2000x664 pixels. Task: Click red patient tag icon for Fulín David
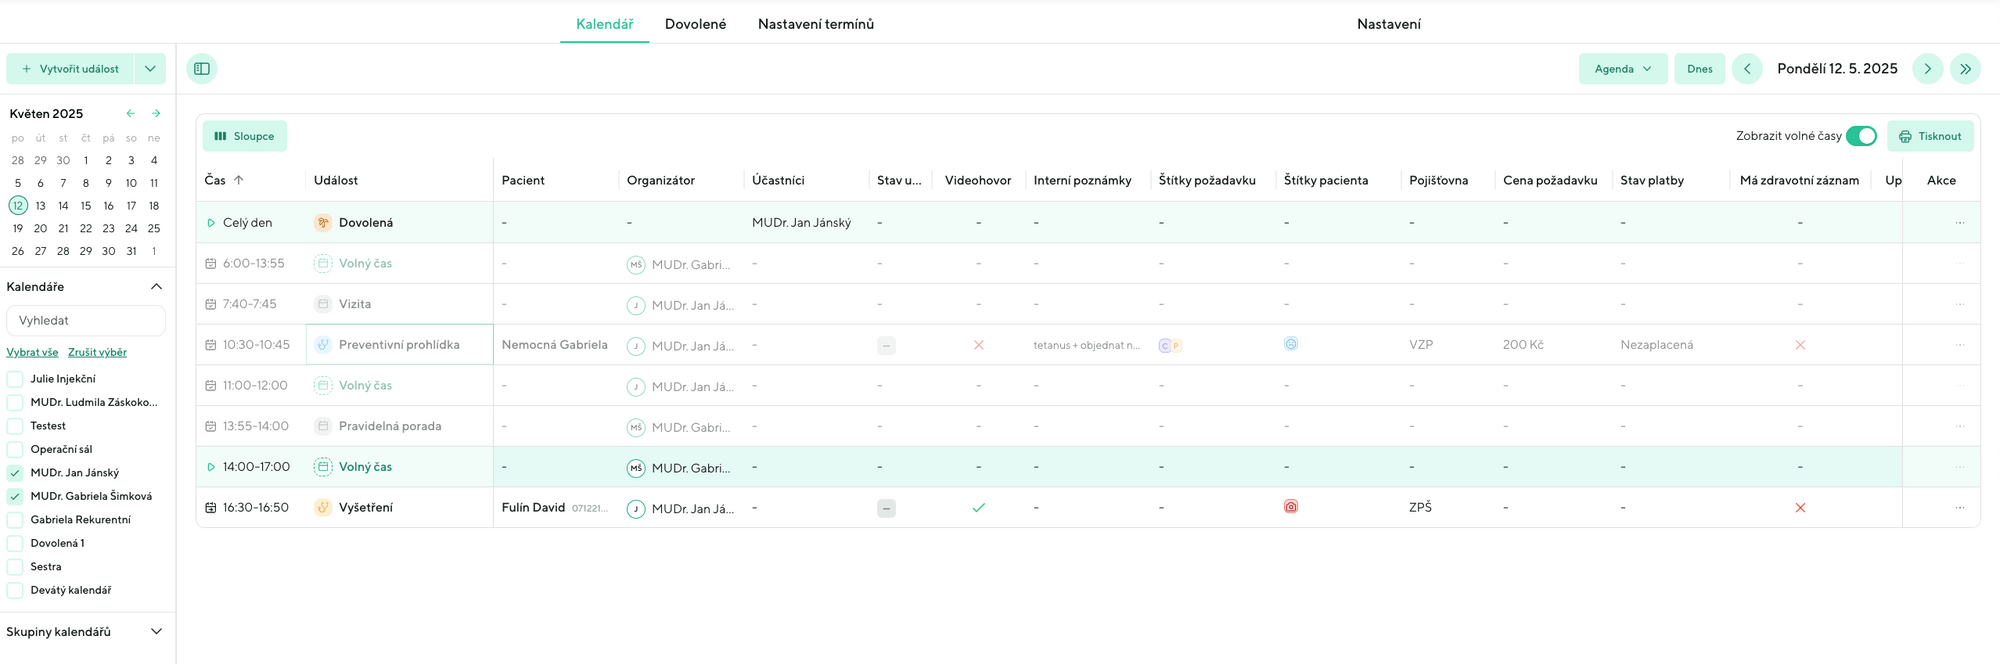(x=1291, y=507)
